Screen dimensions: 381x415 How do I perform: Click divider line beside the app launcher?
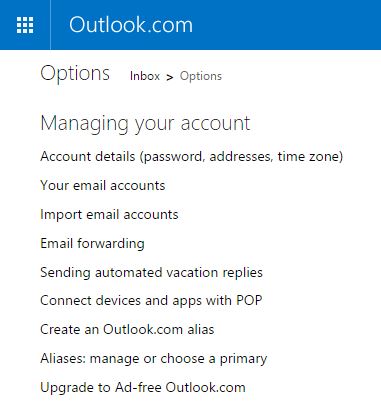(x=50, y=25)
